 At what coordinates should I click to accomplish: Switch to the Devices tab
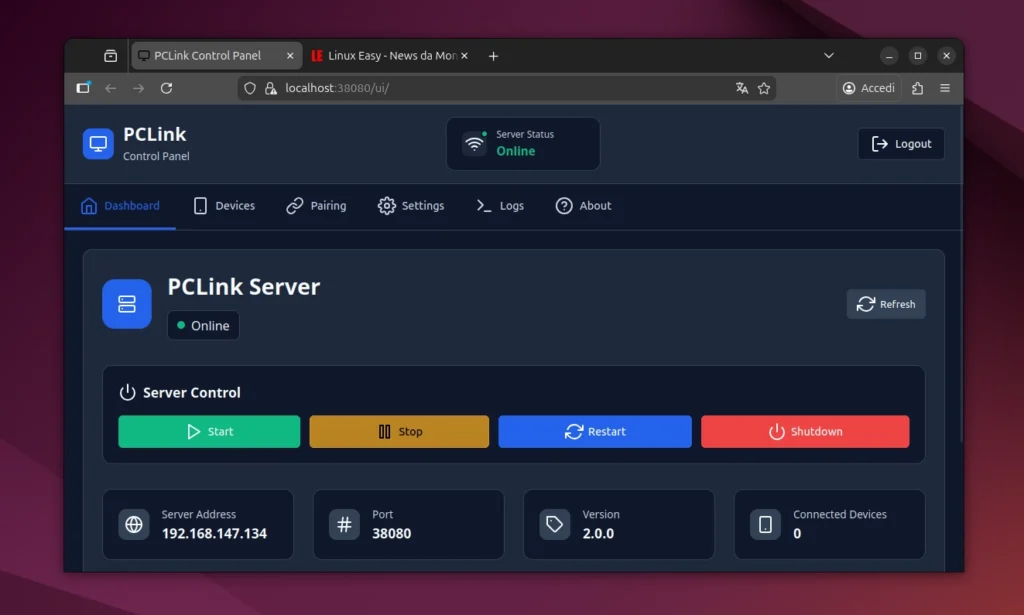pyautogui.click(x=224, y=206)
